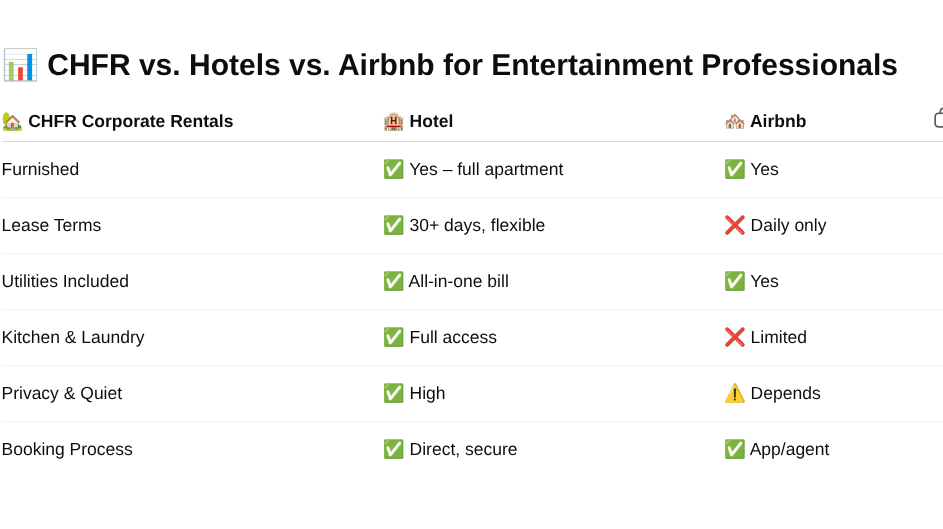Click the Privacy & Quiet row label

(x=62, y=393)
